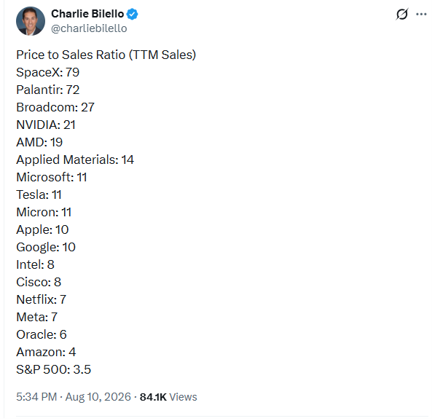The image size is (432, 419).
Task: Open the three-dot more options menu
Action: [421, 14]
